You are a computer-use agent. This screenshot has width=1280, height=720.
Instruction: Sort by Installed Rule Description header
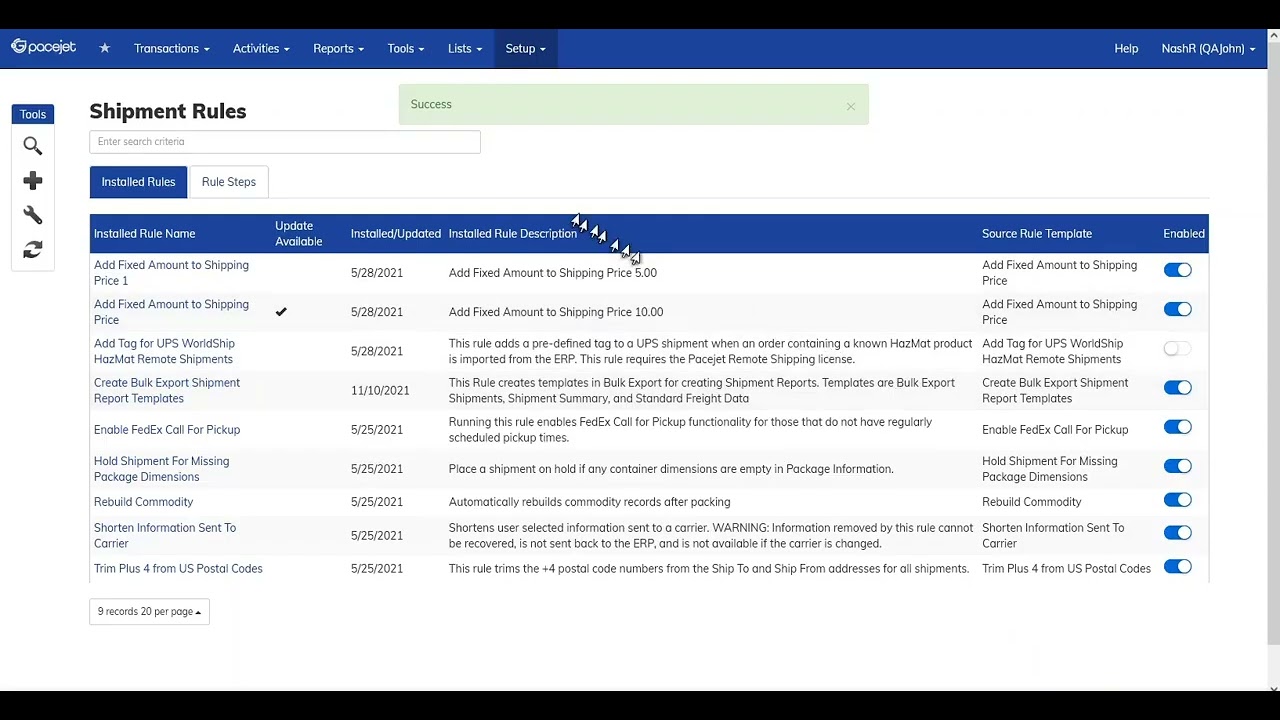[x=513, y=234]
